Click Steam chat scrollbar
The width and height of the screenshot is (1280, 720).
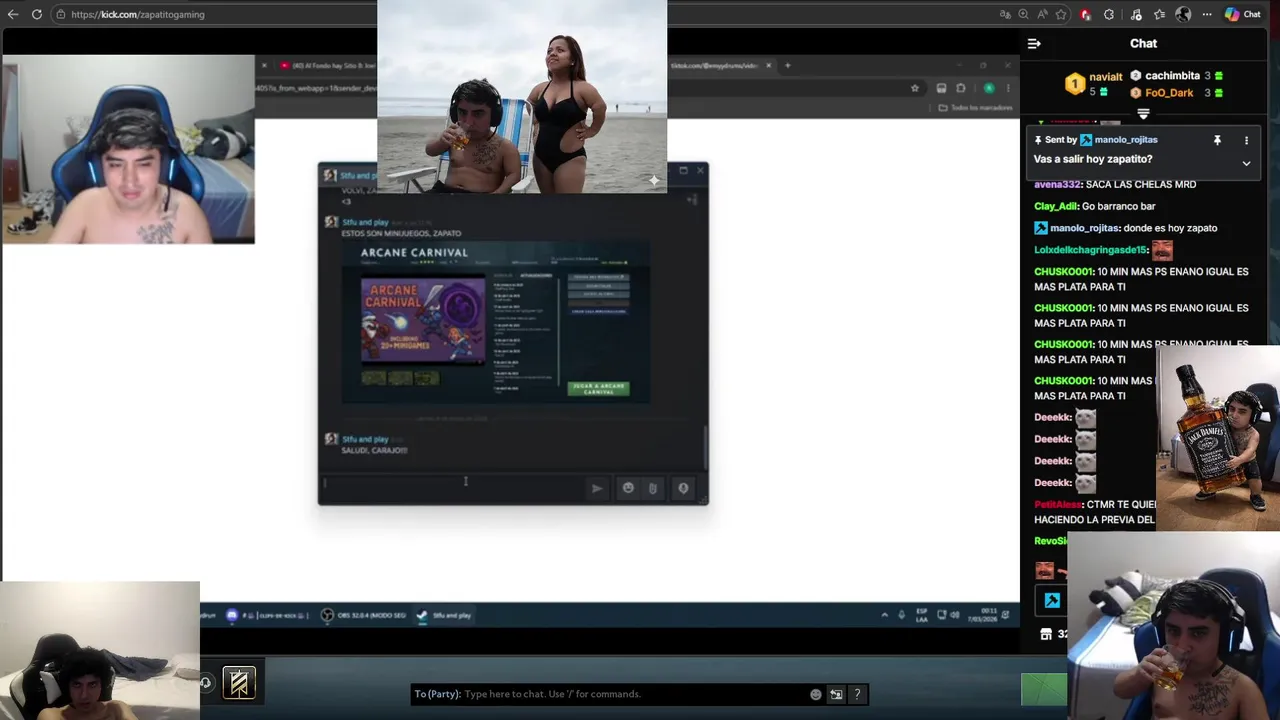705,448
